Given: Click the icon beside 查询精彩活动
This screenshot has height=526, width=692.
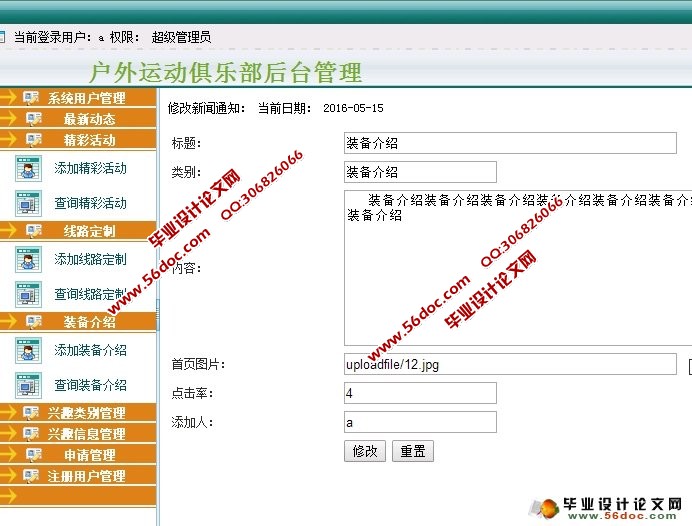Looking at the screenshot, I should coord(27,203).
